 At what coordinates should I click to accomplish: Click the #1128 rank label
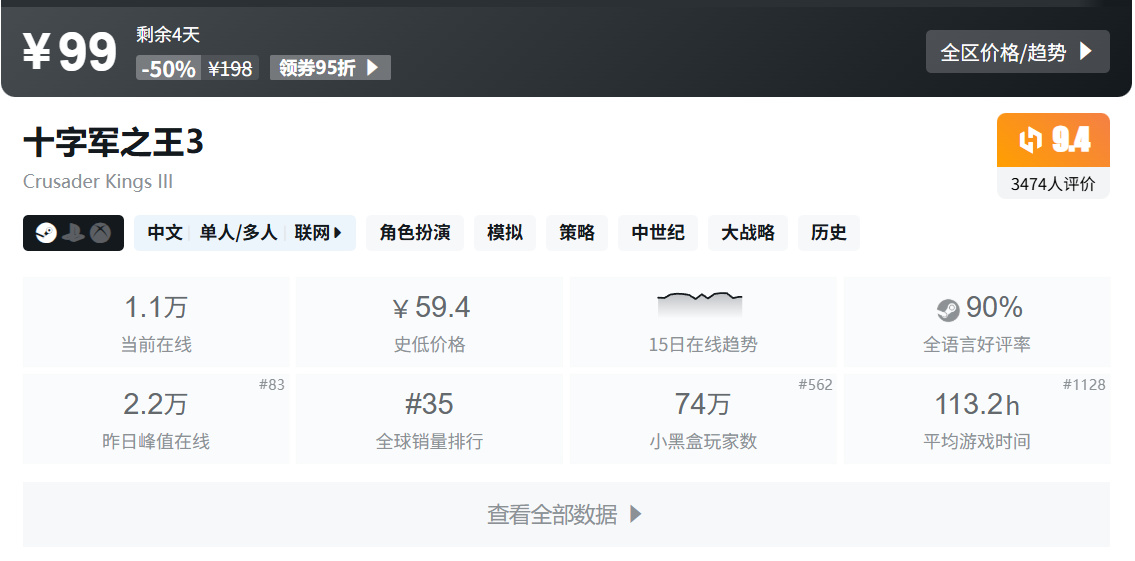point(1084,384)
